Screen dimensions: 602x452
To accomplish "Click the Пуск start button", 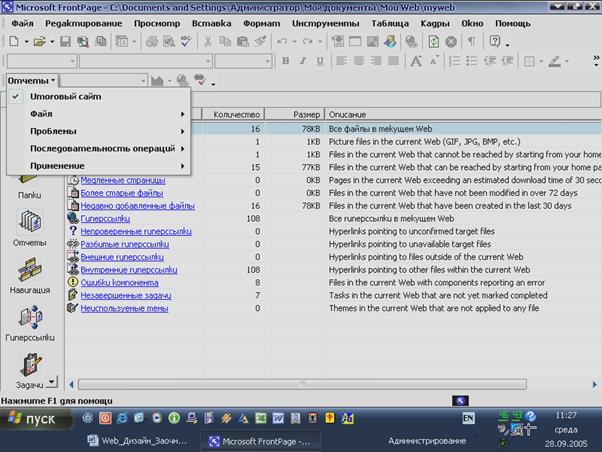I will coord(35,419).
